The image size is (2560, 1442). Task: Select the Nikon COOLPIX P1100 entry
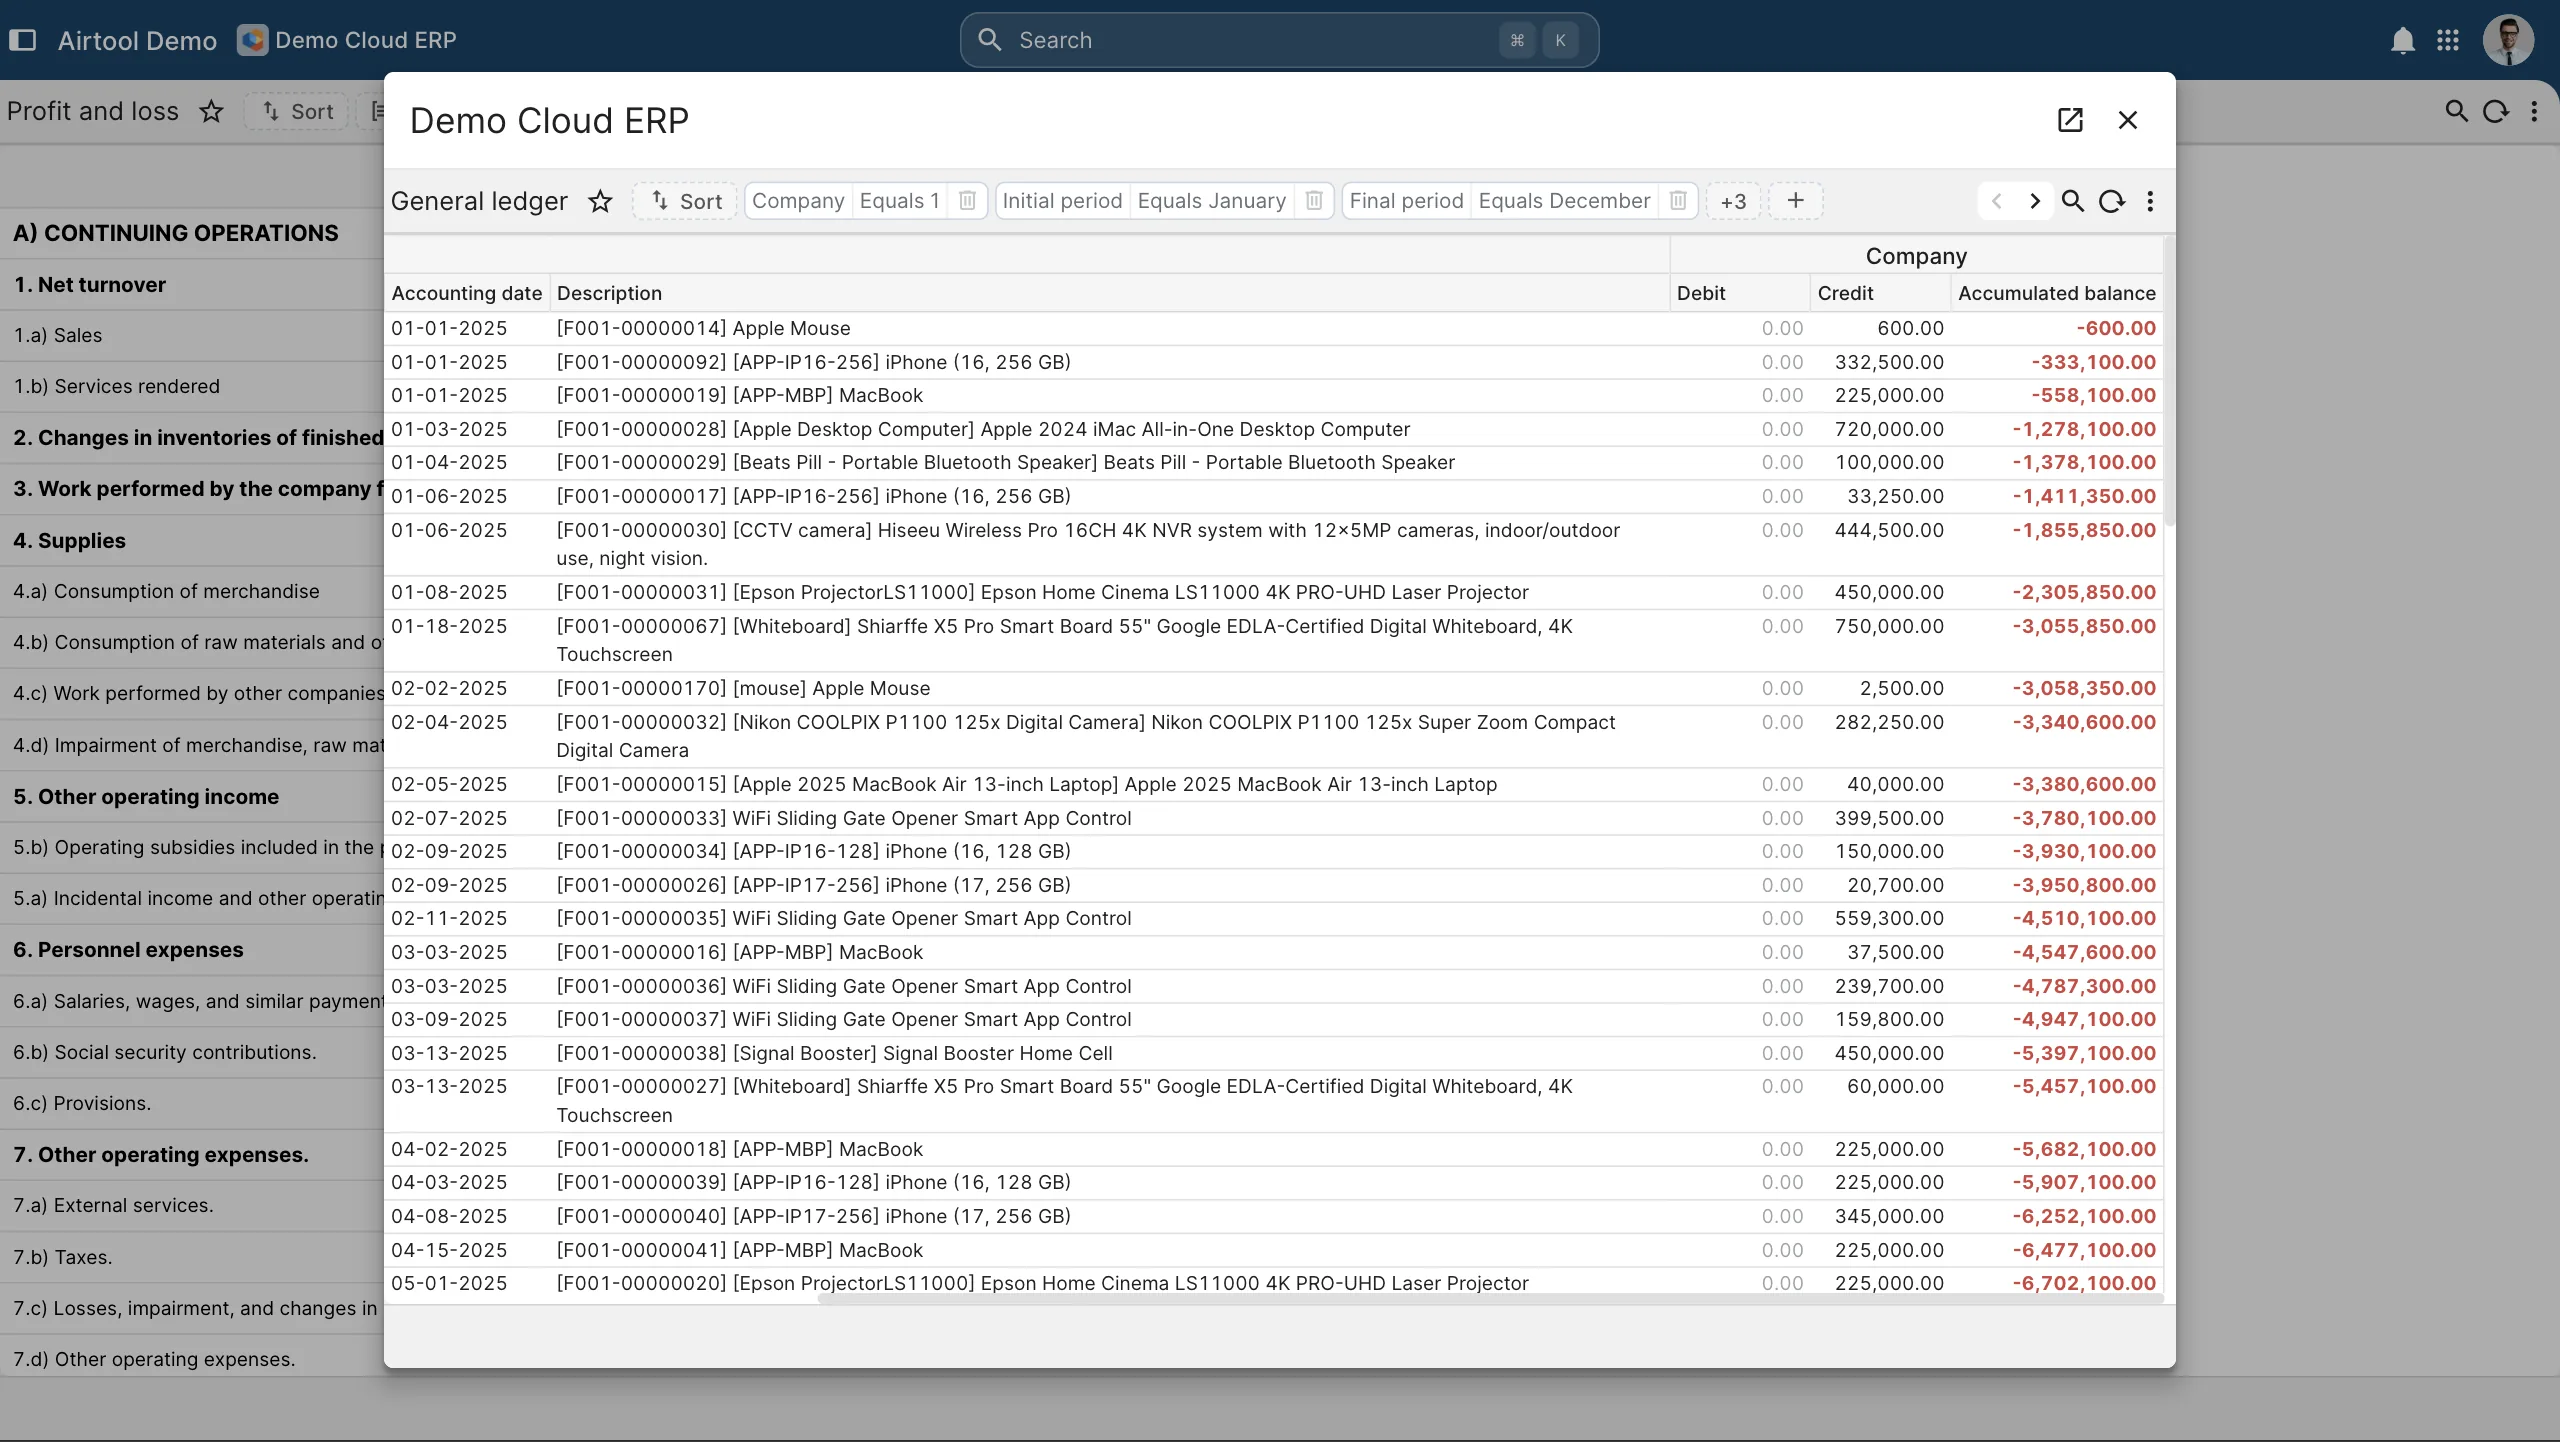coord(1273,736)
